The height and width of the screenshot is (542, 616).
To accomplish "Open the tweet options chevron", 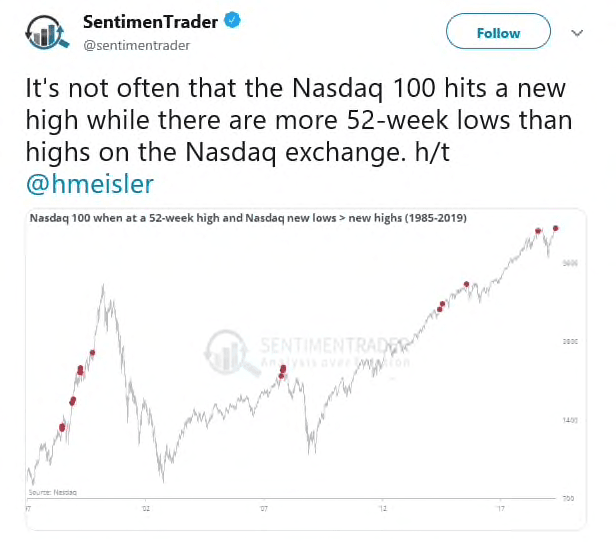I will [577, 33].
